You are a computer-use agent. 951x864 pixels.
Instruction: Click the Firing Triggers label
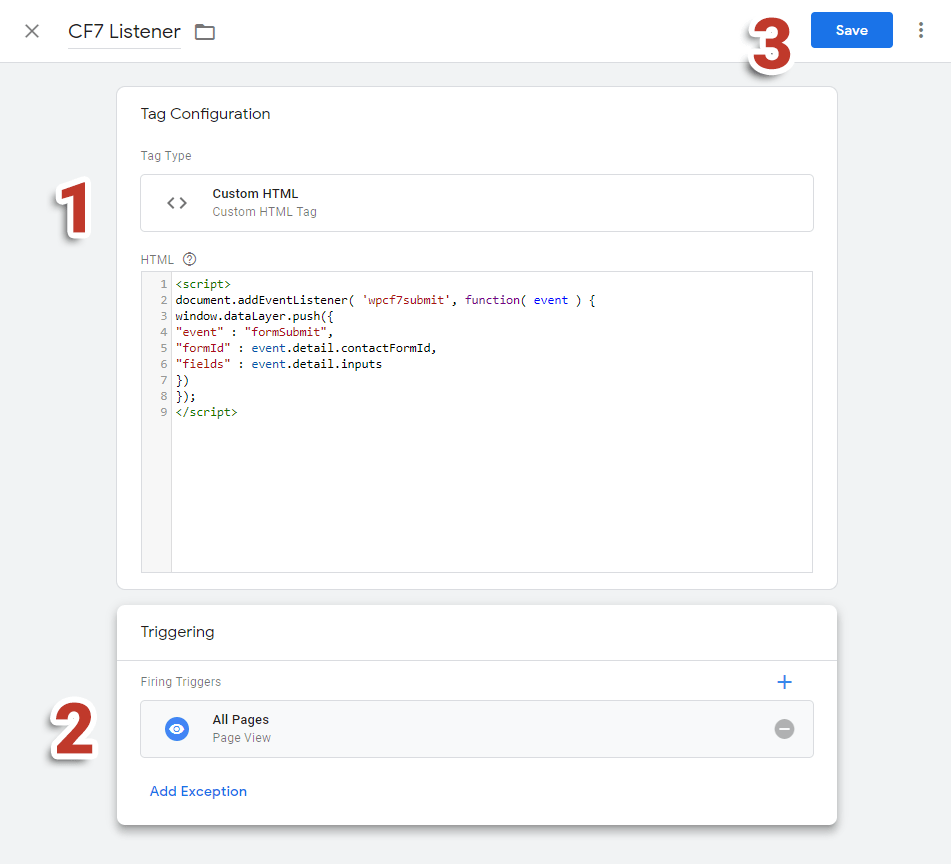coord(181,682)
